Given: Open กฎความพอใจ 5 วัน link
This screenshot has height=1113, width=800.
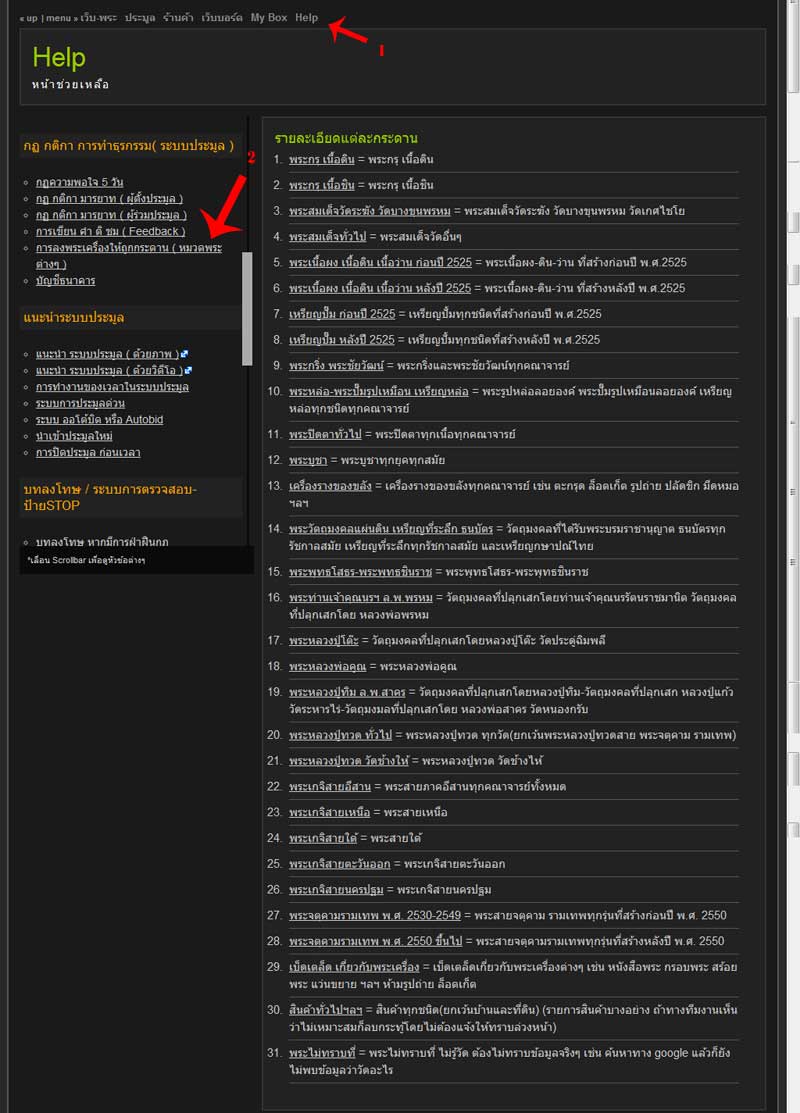Looking at the screenshot, I should [79, 183].
